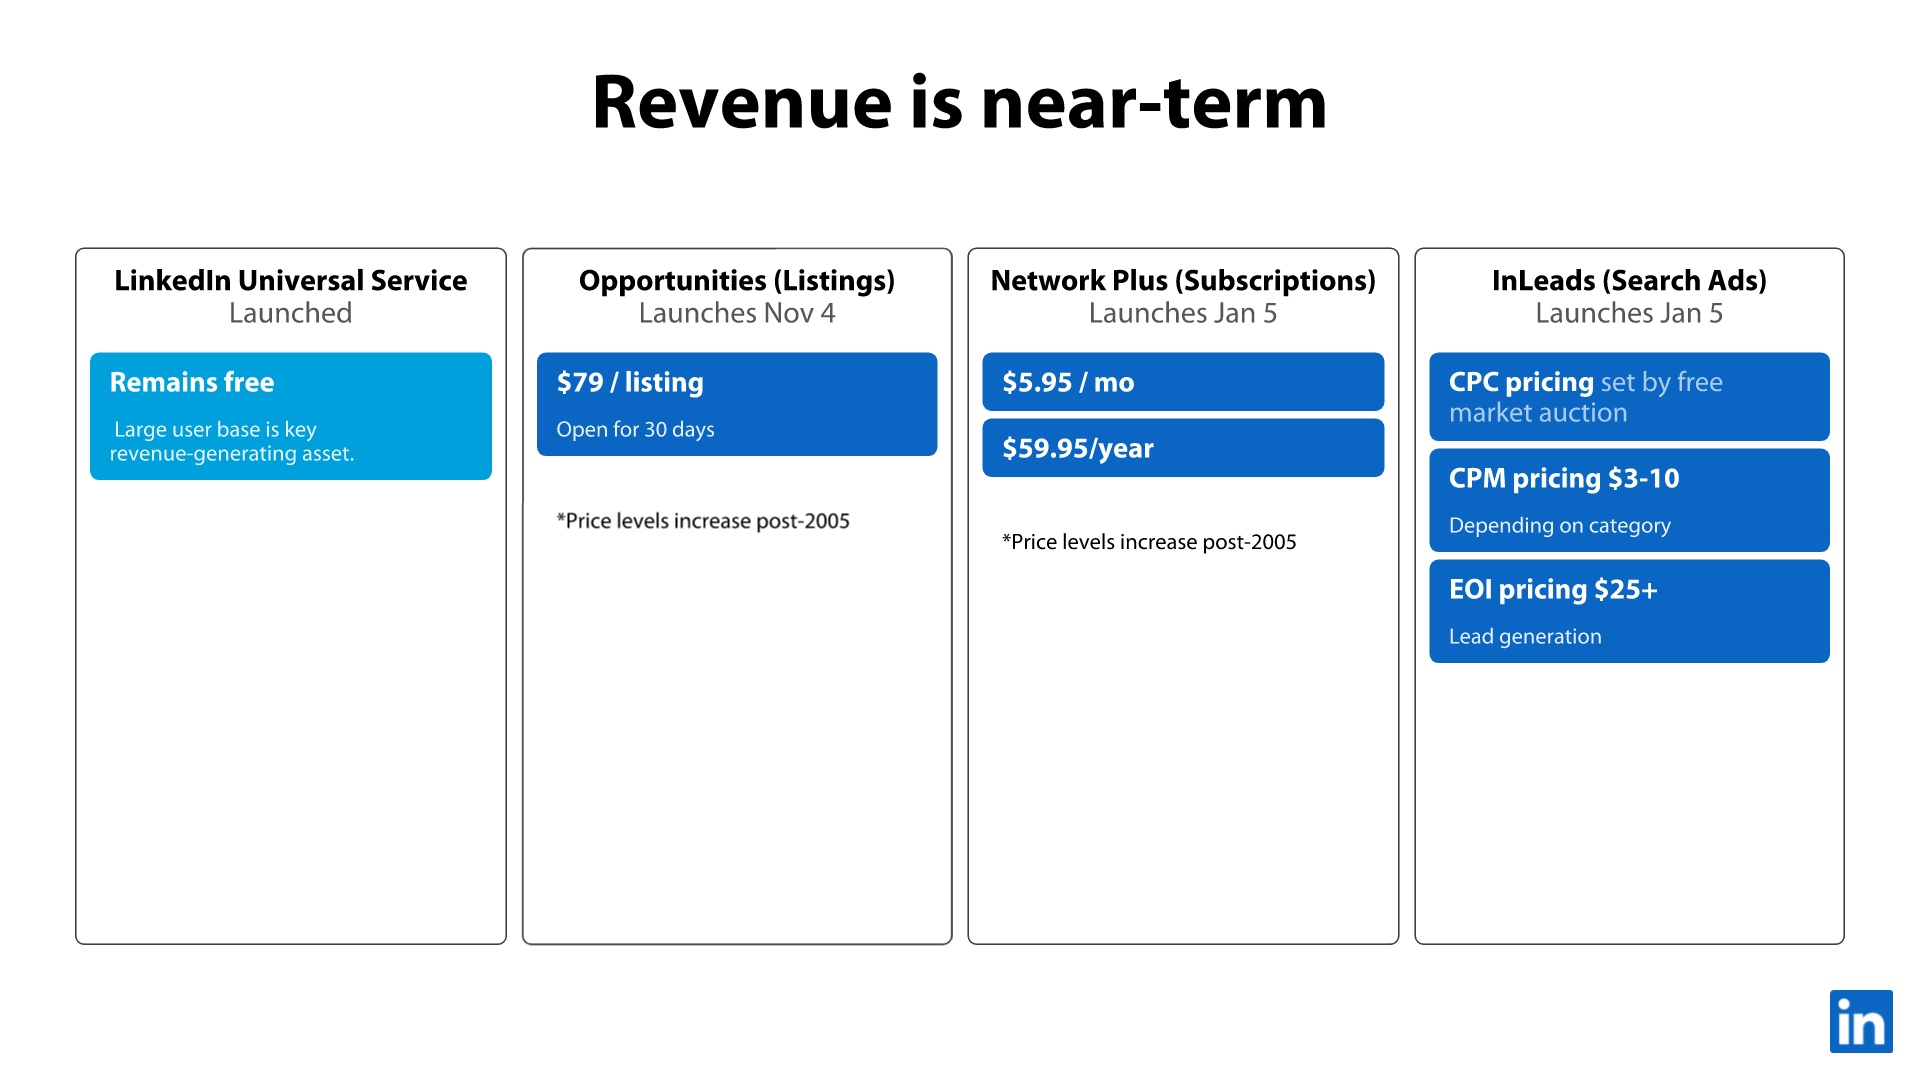Viewport: 1920px width, 1080px height.
Task: Select the '$5.95 / mo' pricing box
Action: tap(1182, 382)
